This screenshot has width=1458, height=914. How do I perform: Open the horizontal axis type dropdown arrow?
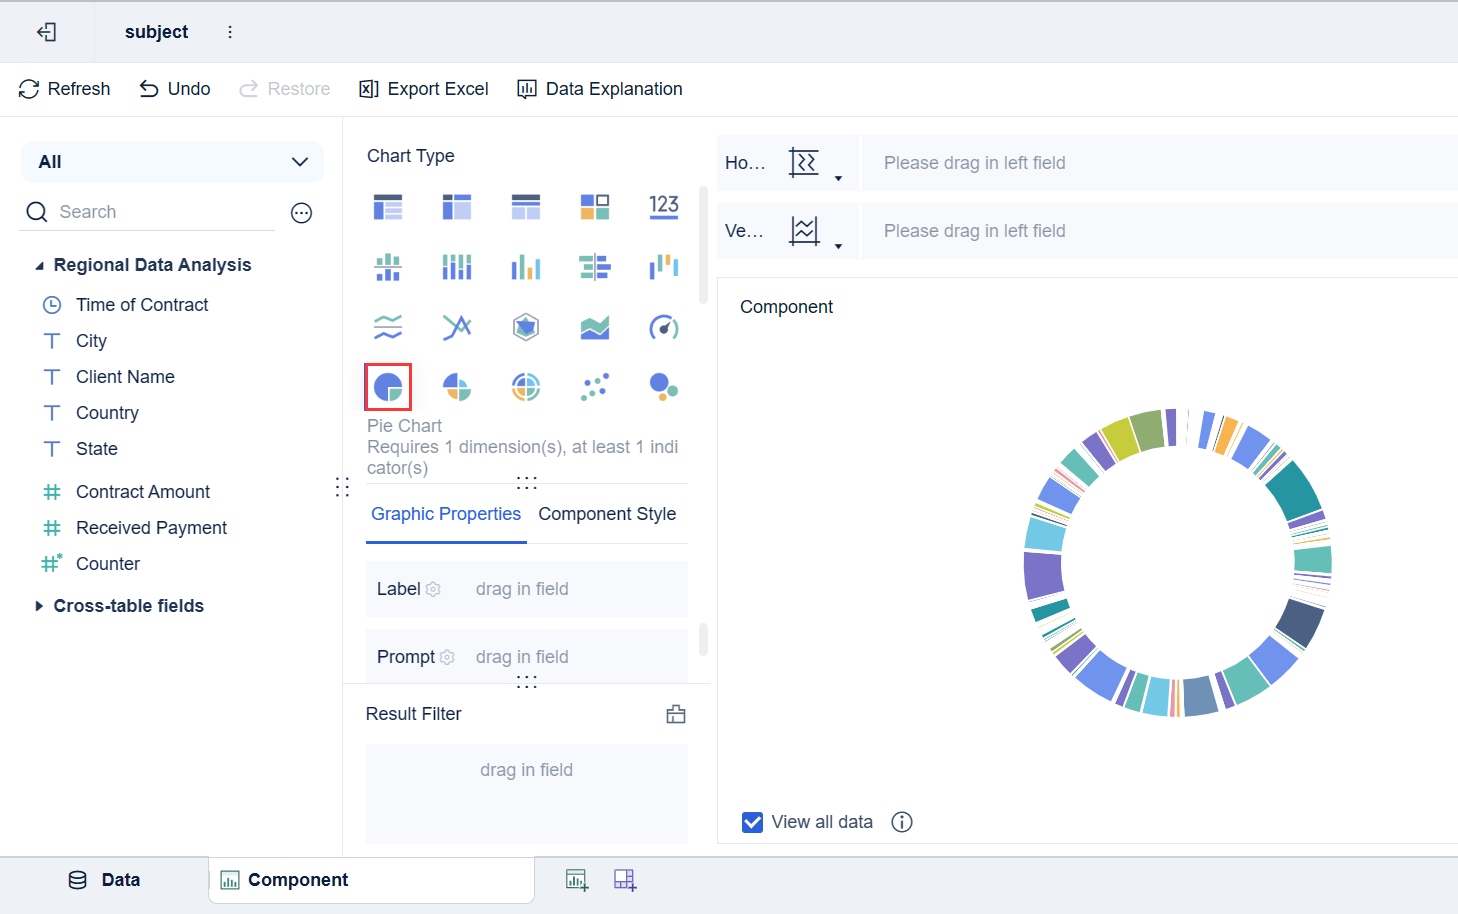pyautogui.click(x=838, y=179)
